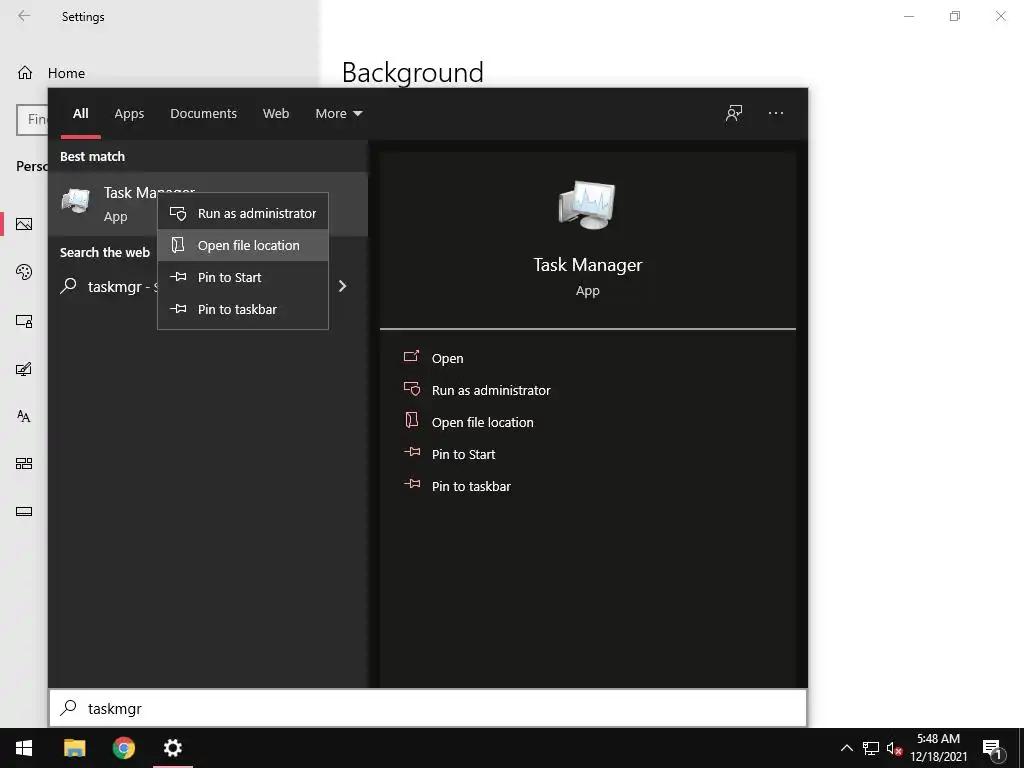Screen dimensions: 1024x768
Task: Open Start icon in Settings sidebar
Action: tap(24, 464)
